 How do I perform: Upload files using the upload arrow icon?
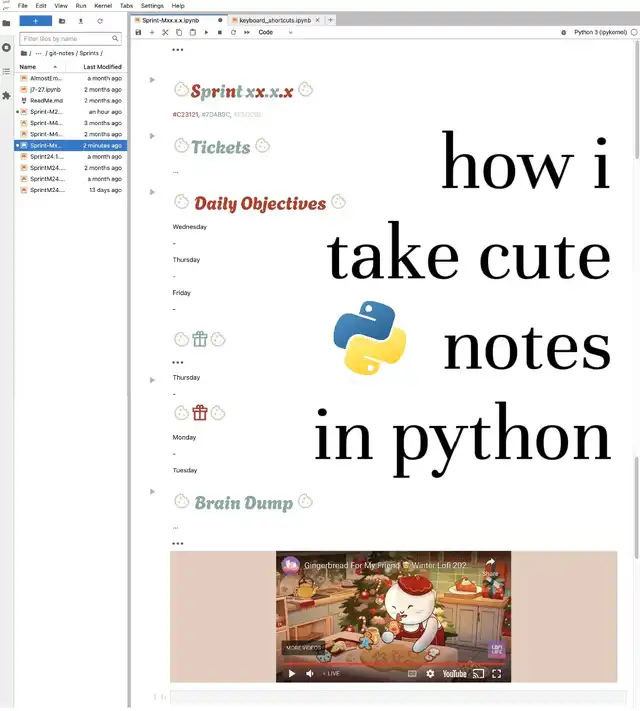(x=81, y=20)
